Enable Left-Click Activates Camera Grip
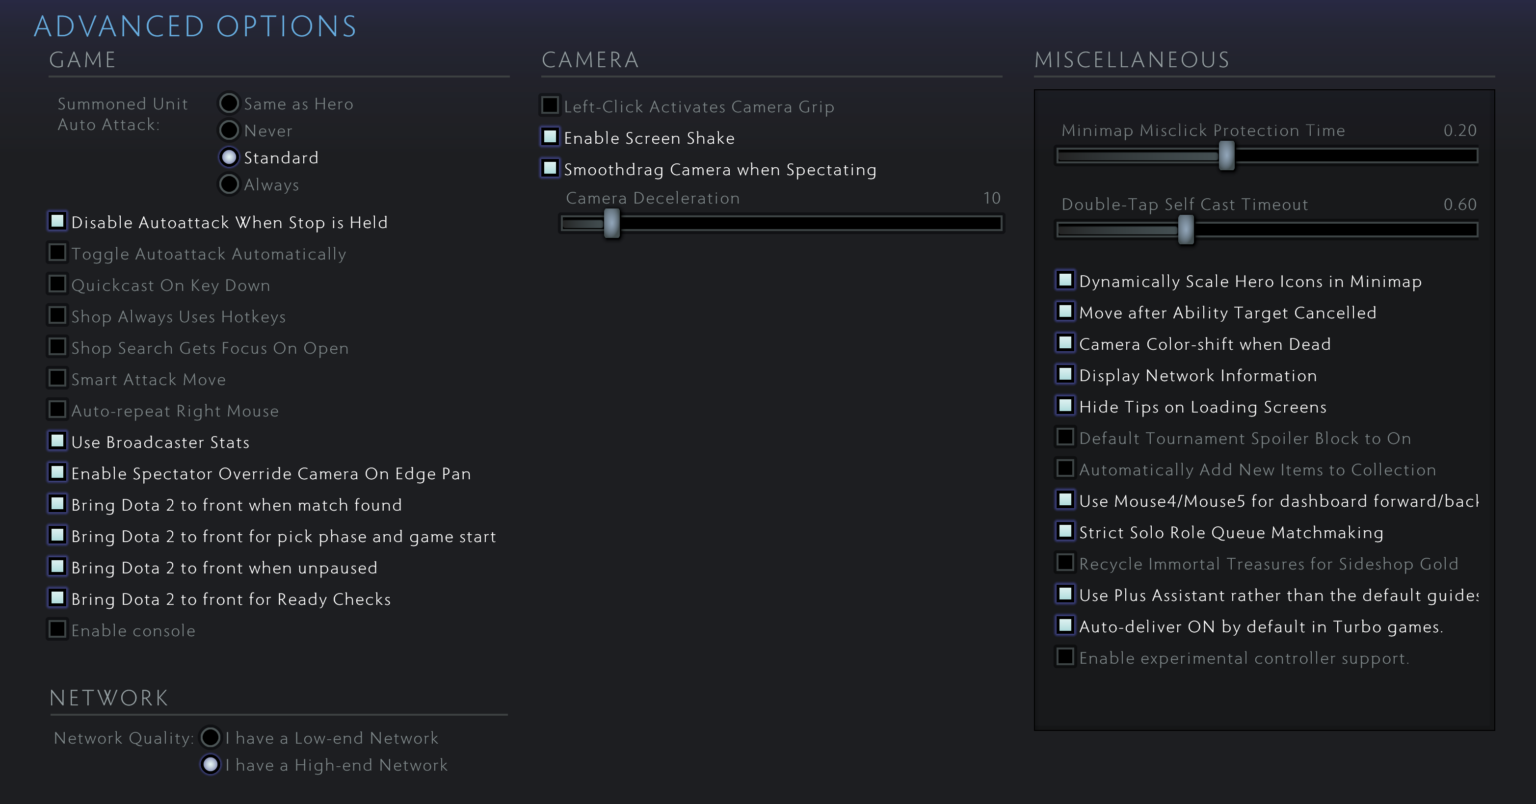This screenshot has height=804, width=1536. [550, 105]
